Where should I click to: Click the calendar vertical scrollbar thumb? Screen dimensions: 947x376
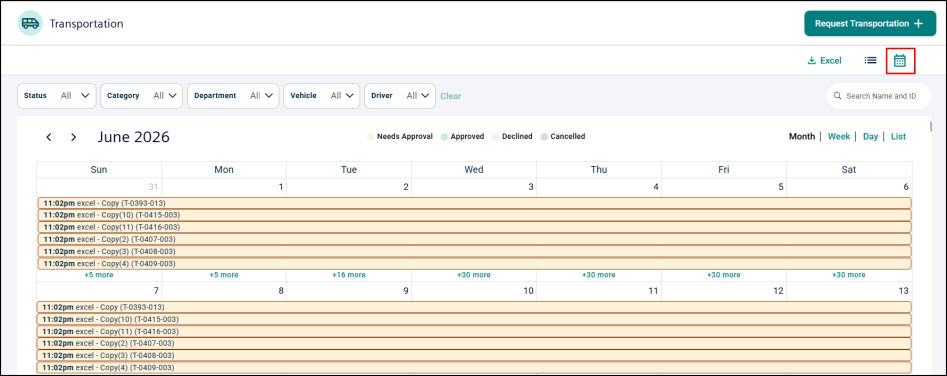point(931,126)
